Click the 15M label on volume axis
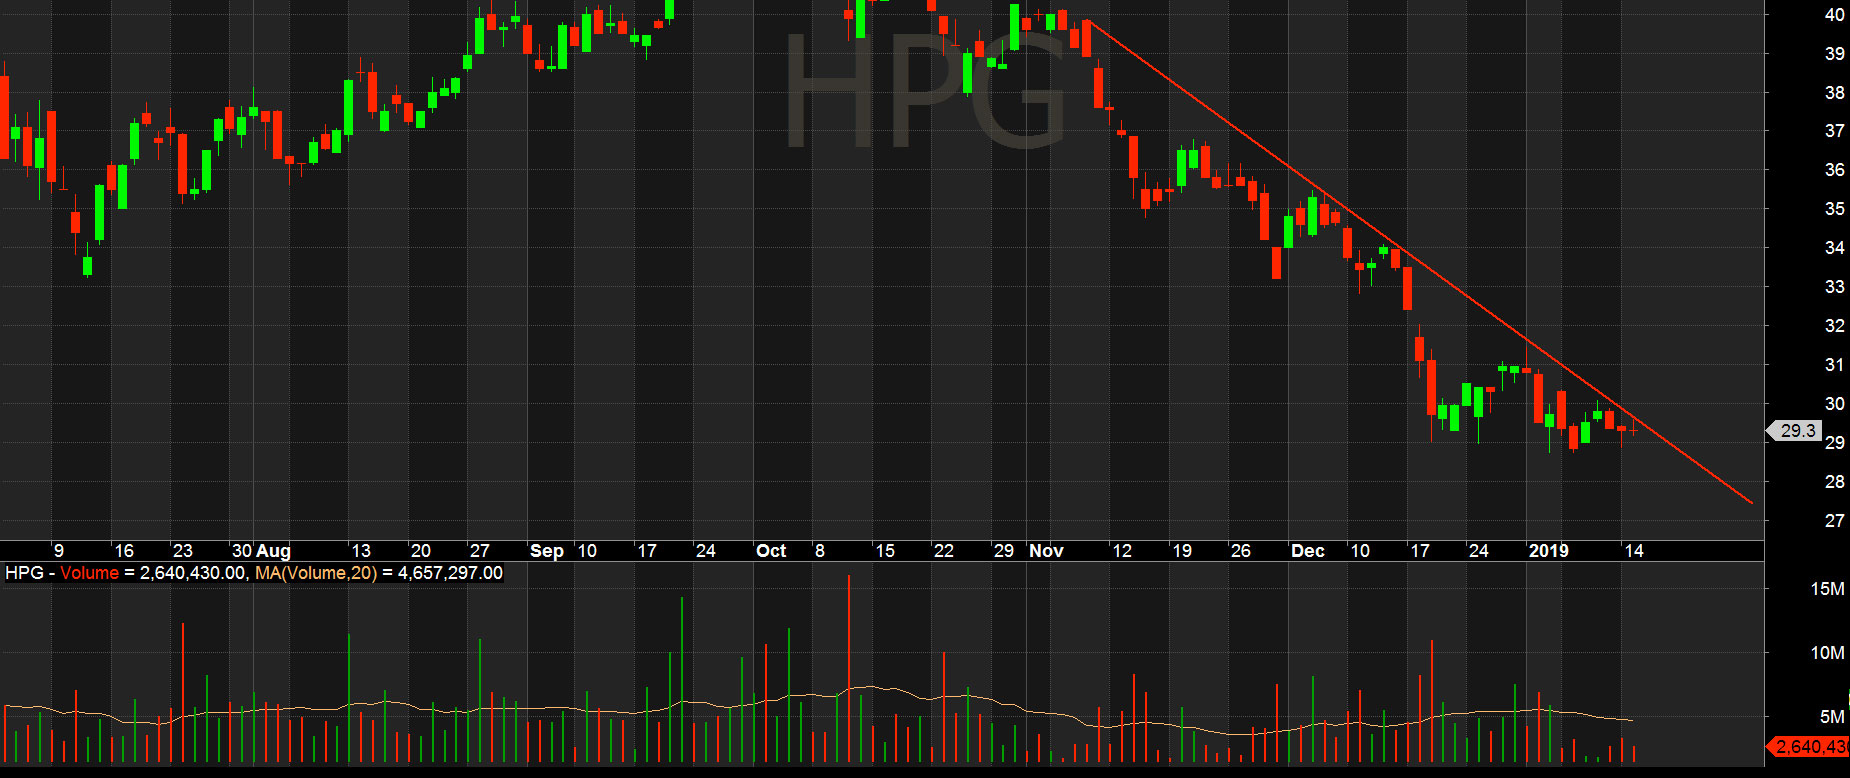The width and height of the screenshot is (1850, 778). [1827, 589]
